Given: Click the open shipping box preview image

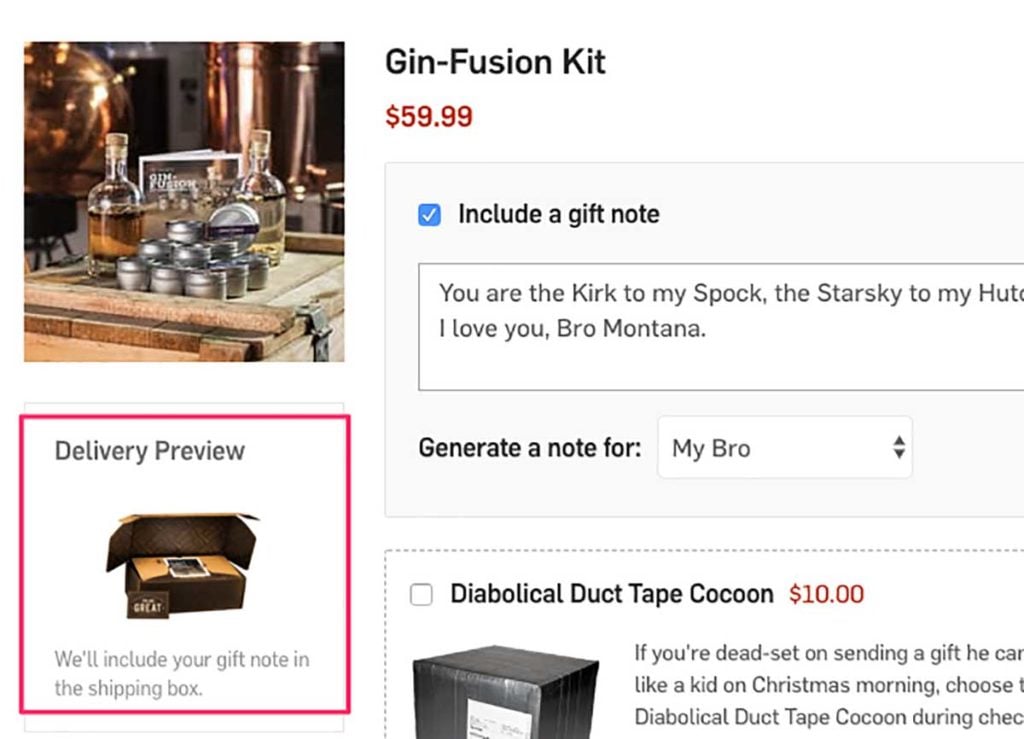Looking at the screenshot, I should [x=182, y=565].
